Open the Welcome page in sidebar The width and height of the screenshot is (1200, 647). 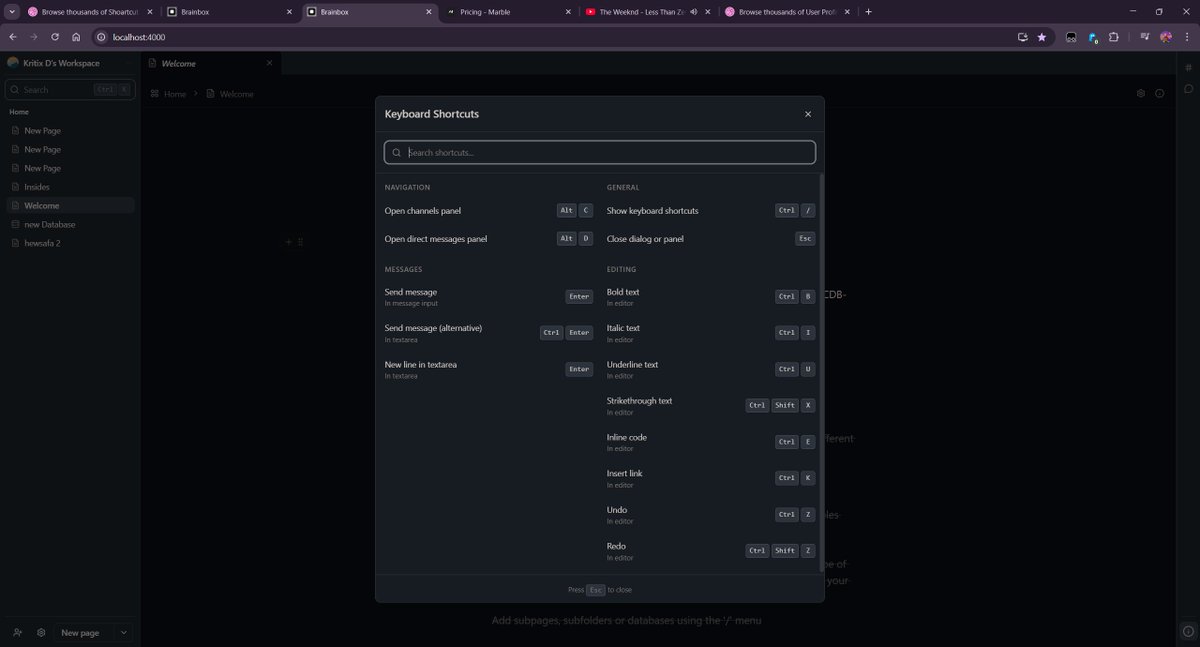pos(70,206)
